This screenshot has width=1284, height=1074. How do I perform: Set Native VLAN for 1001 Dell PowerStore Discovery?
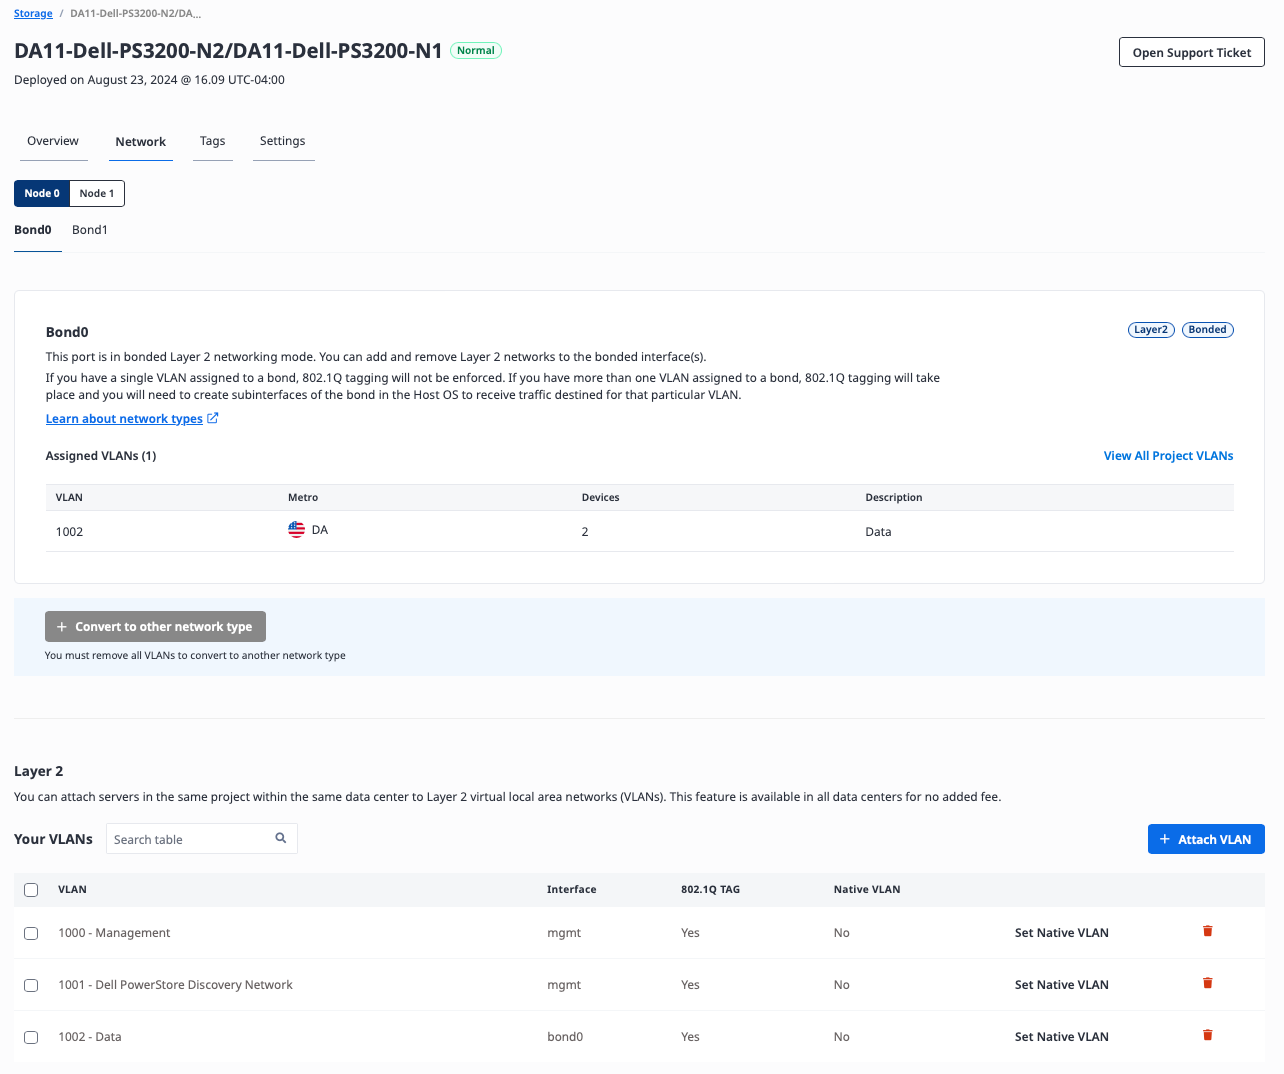pos(1061,984)
